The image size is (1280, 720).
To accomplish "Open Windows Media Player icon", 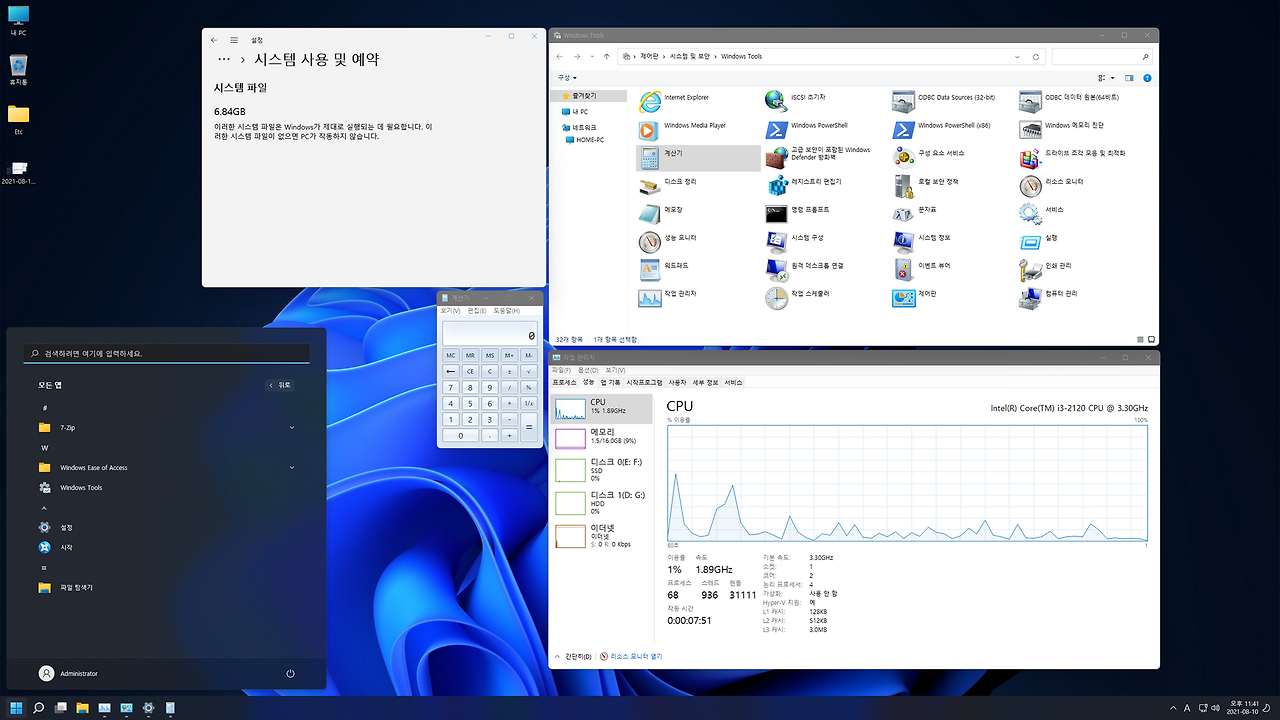I will click(x=649, y=129).
